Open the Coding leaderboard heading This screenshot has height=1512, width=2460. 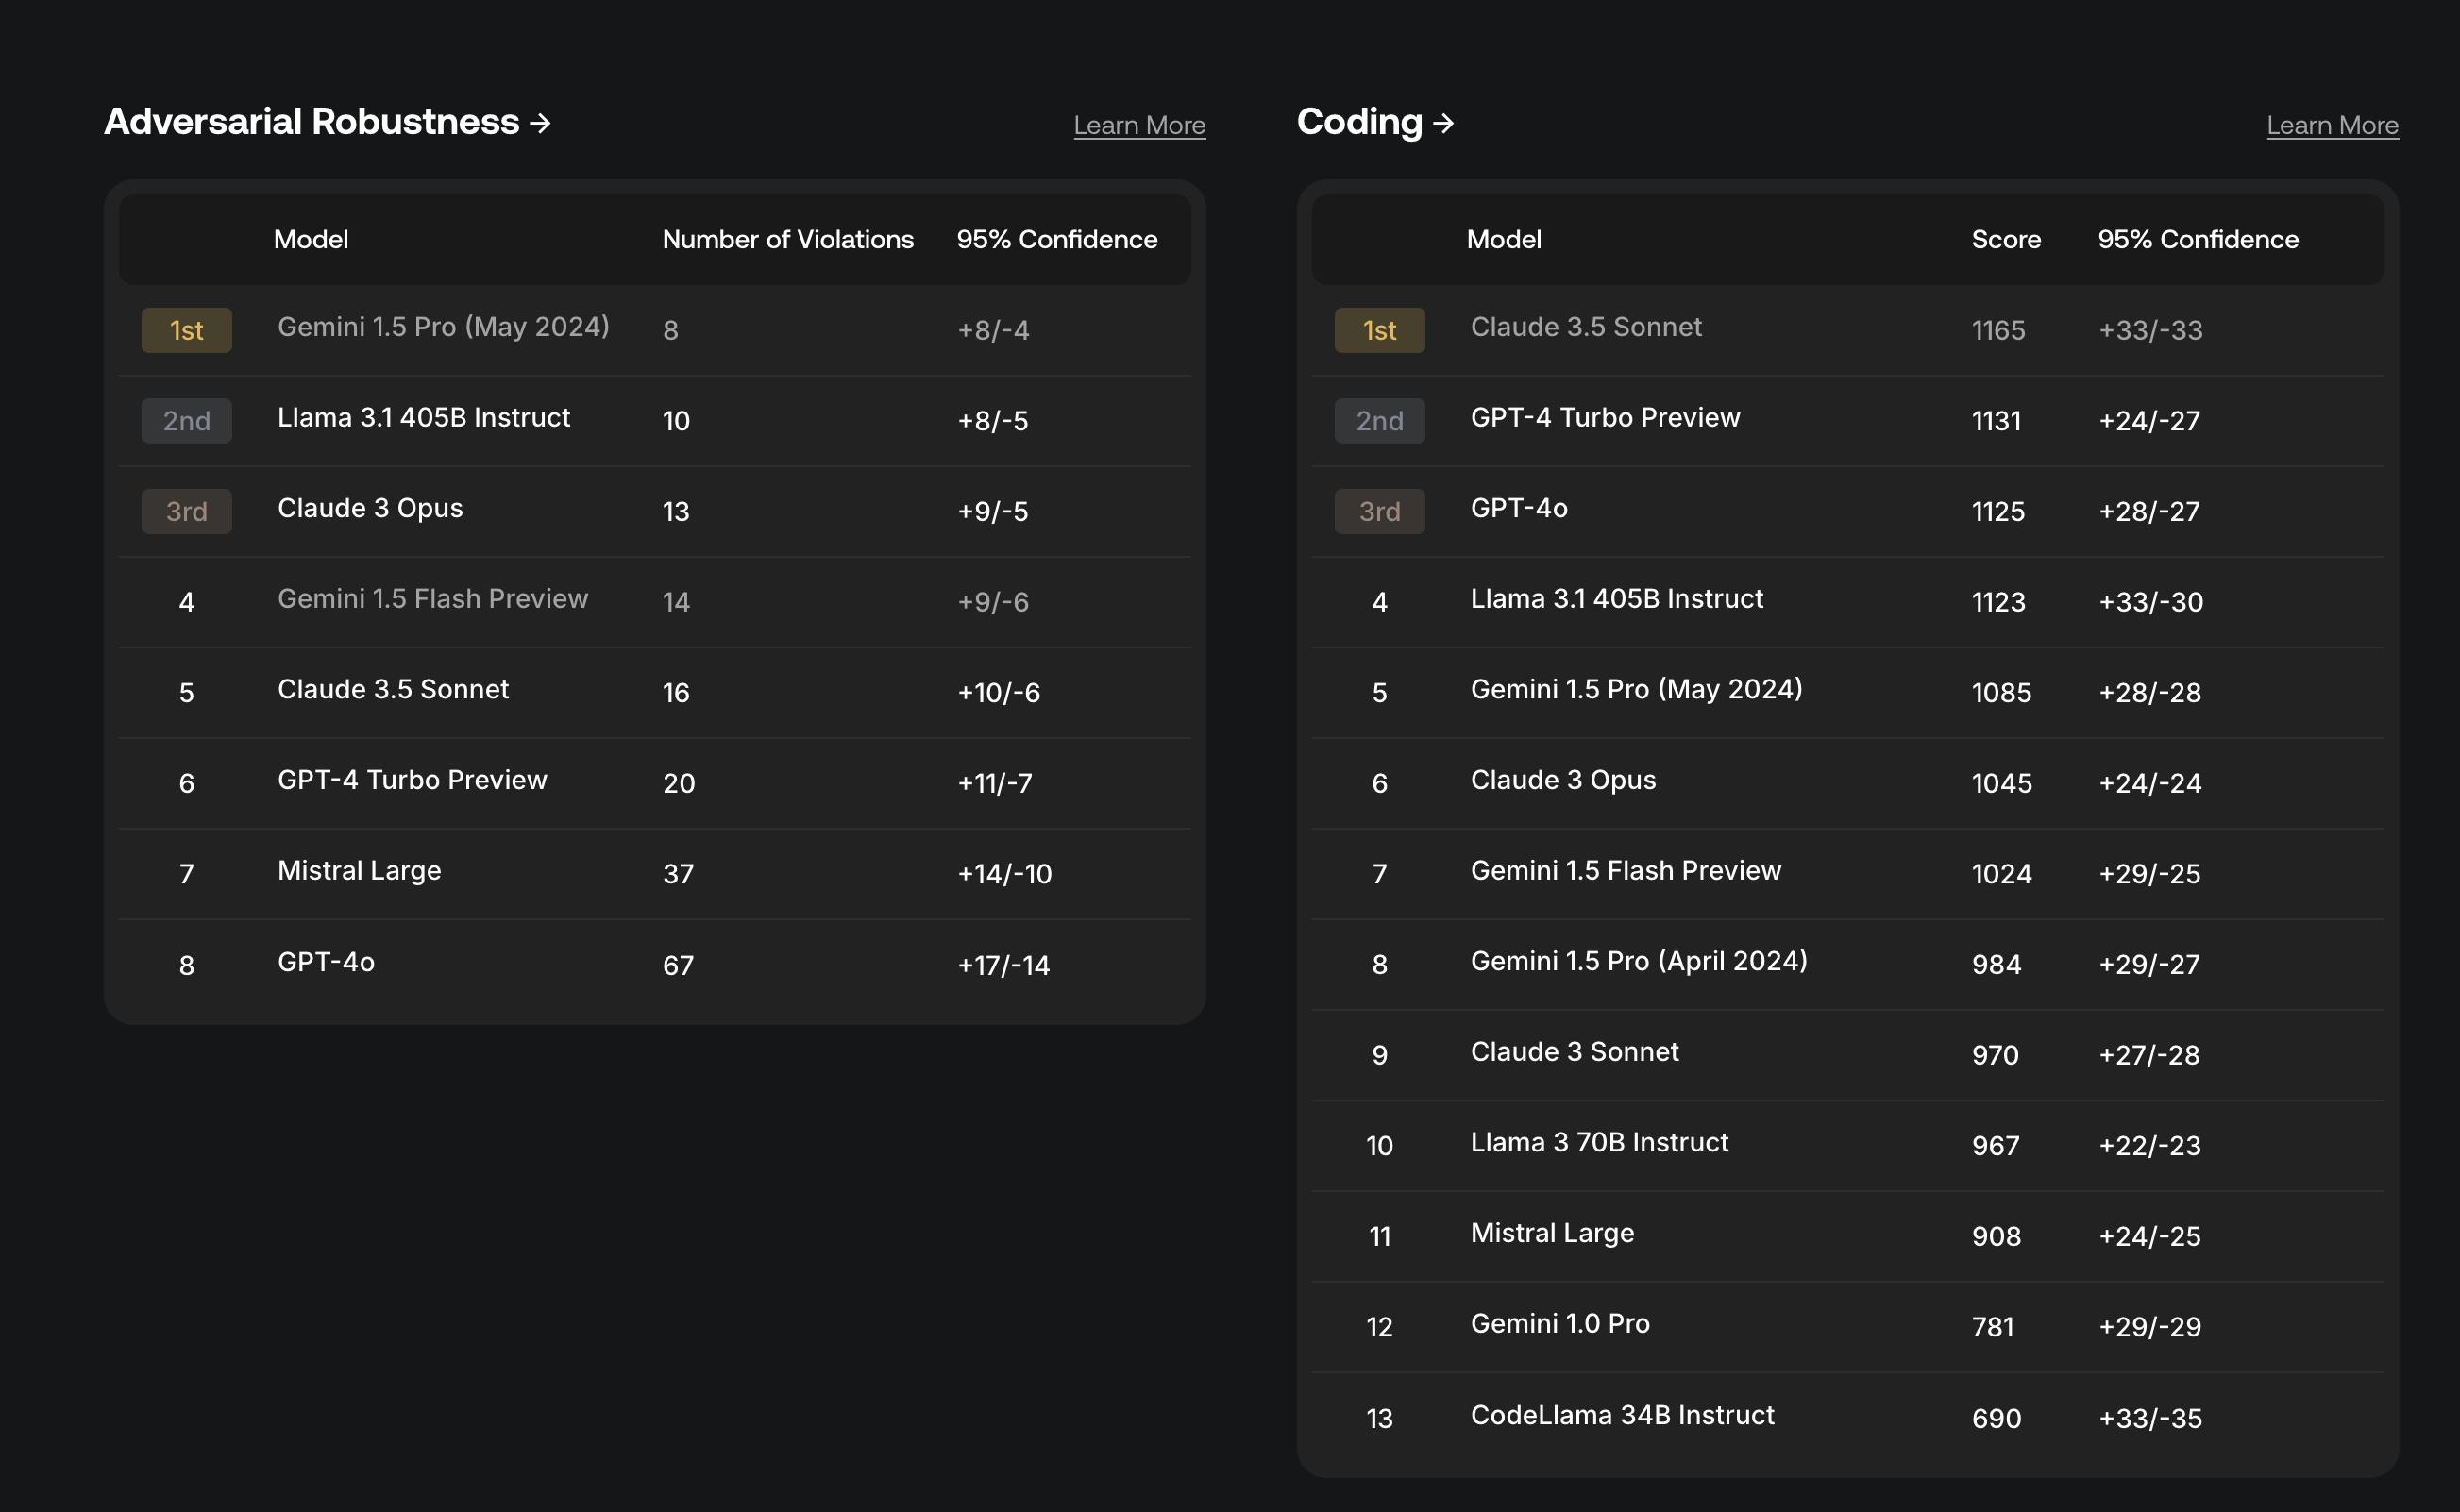pyautogui.click(x=1359, y=122)
